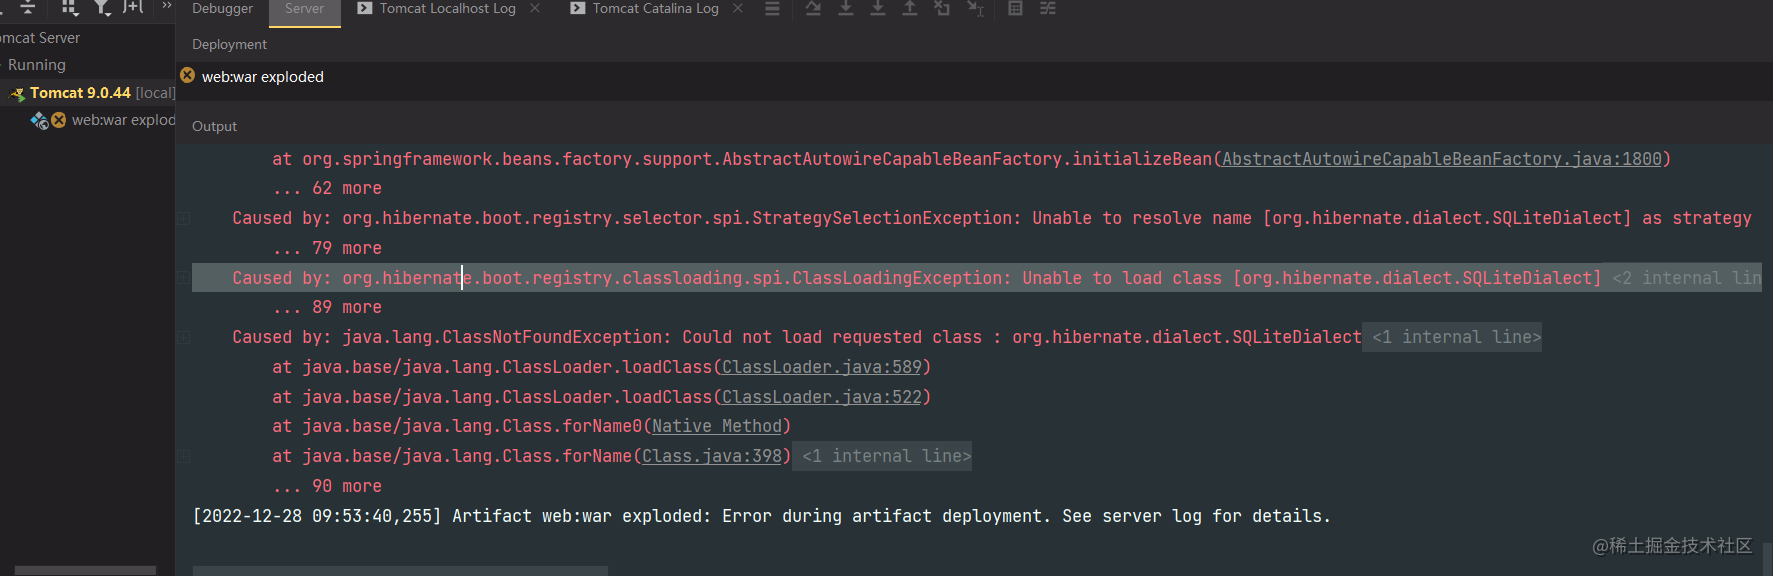The height and width of the screenshot is (576, 1773).
Task: Click the failed status icon in the services tree
Action: (59, 120)
